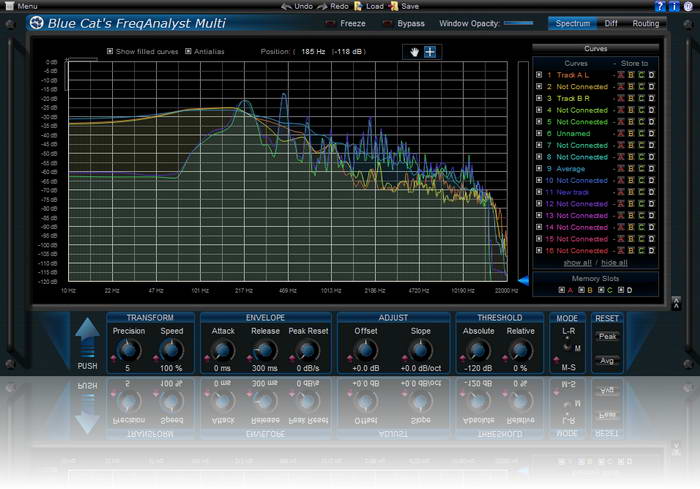
Task: Click the Blue Cat logo icon
Action: click(x=37, y=23)
